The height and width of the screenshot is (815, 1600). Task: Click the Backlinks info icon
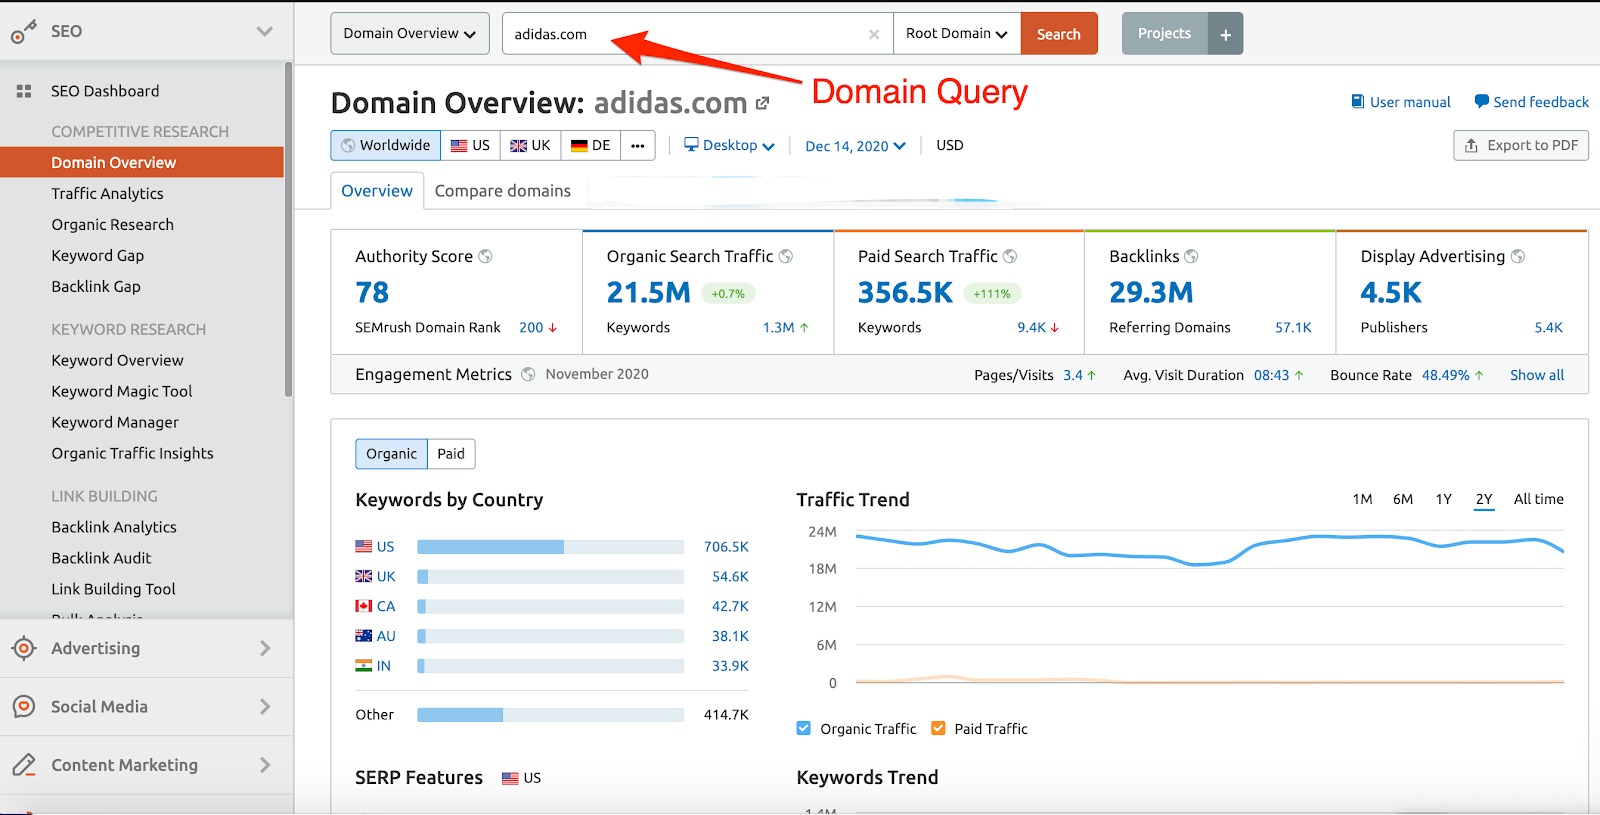1191,256
